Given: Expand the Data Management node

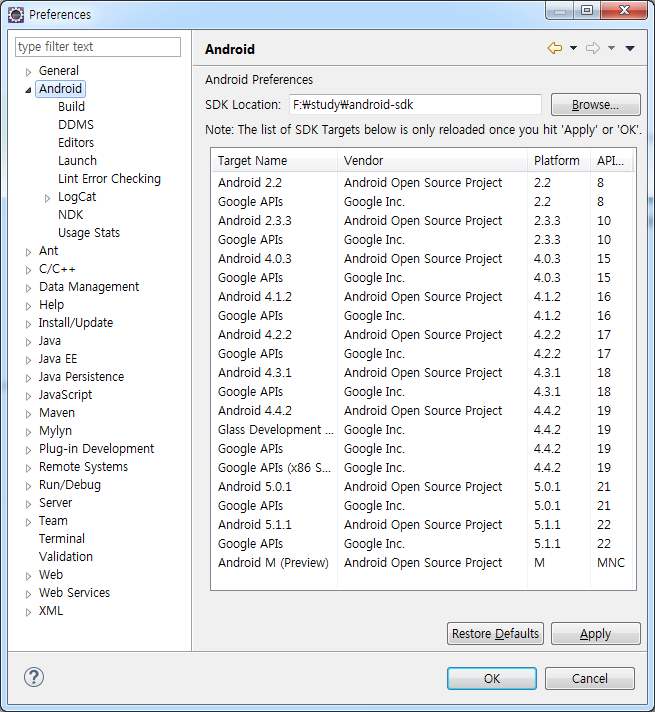Looking at the screenshot, I should pos(28,288).
